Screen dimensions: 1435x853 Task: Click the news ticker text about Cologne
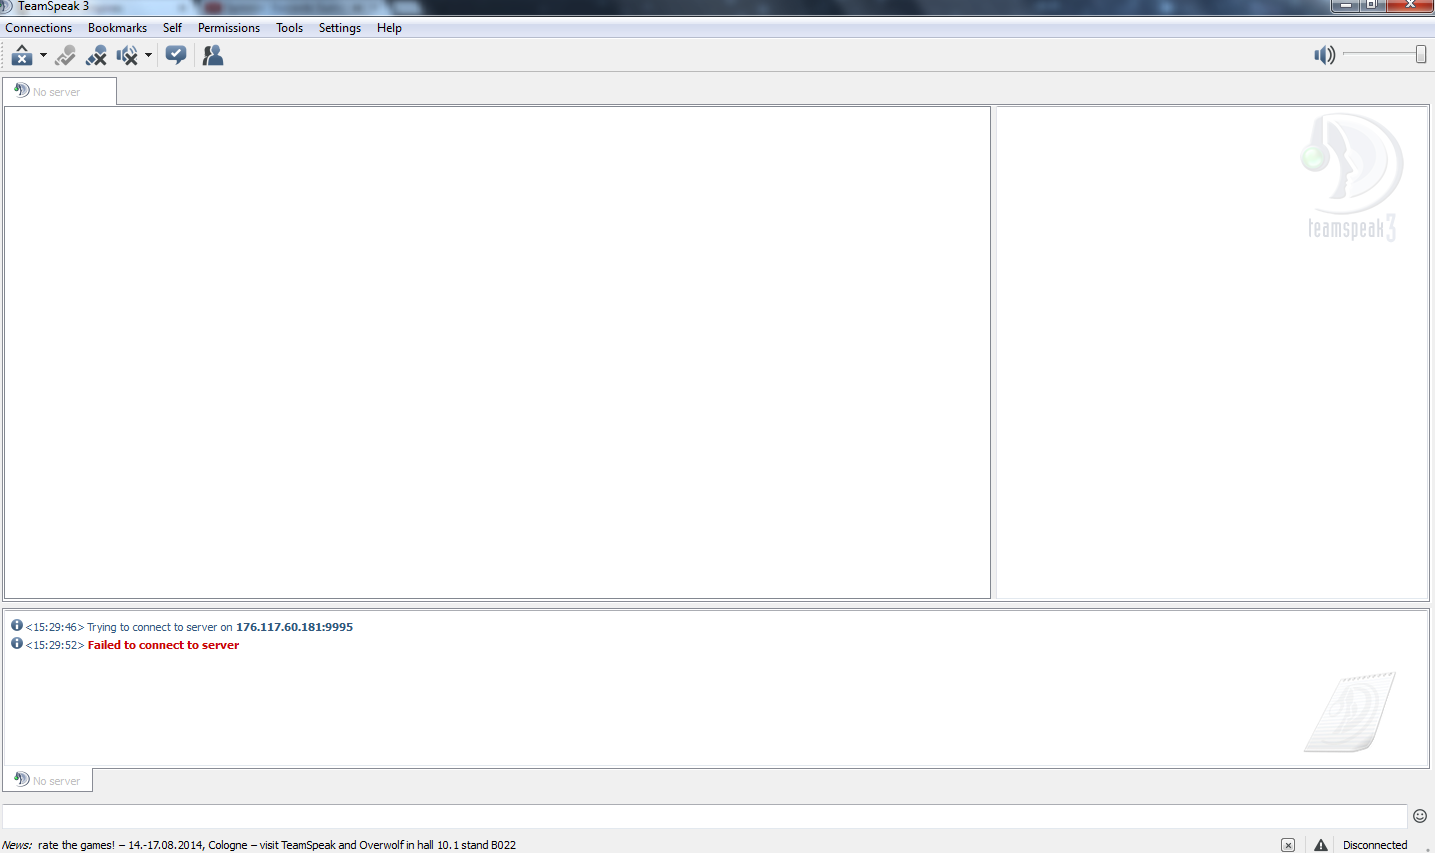tap(277, 845)
